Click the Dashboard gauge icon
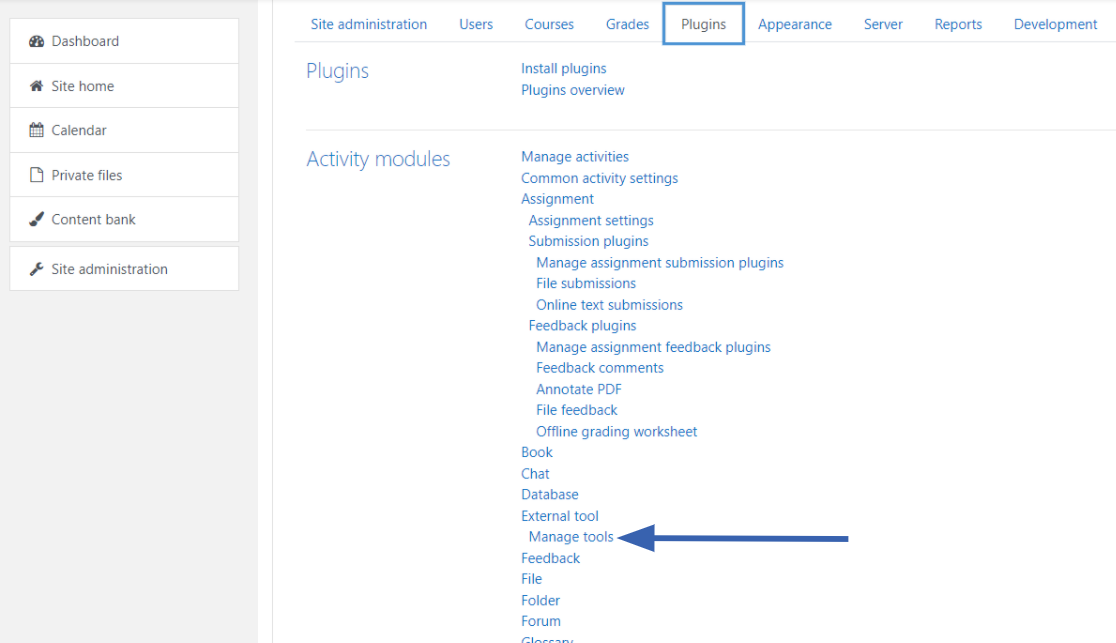This screenshot has height=643, width=1116. (37, 41)
